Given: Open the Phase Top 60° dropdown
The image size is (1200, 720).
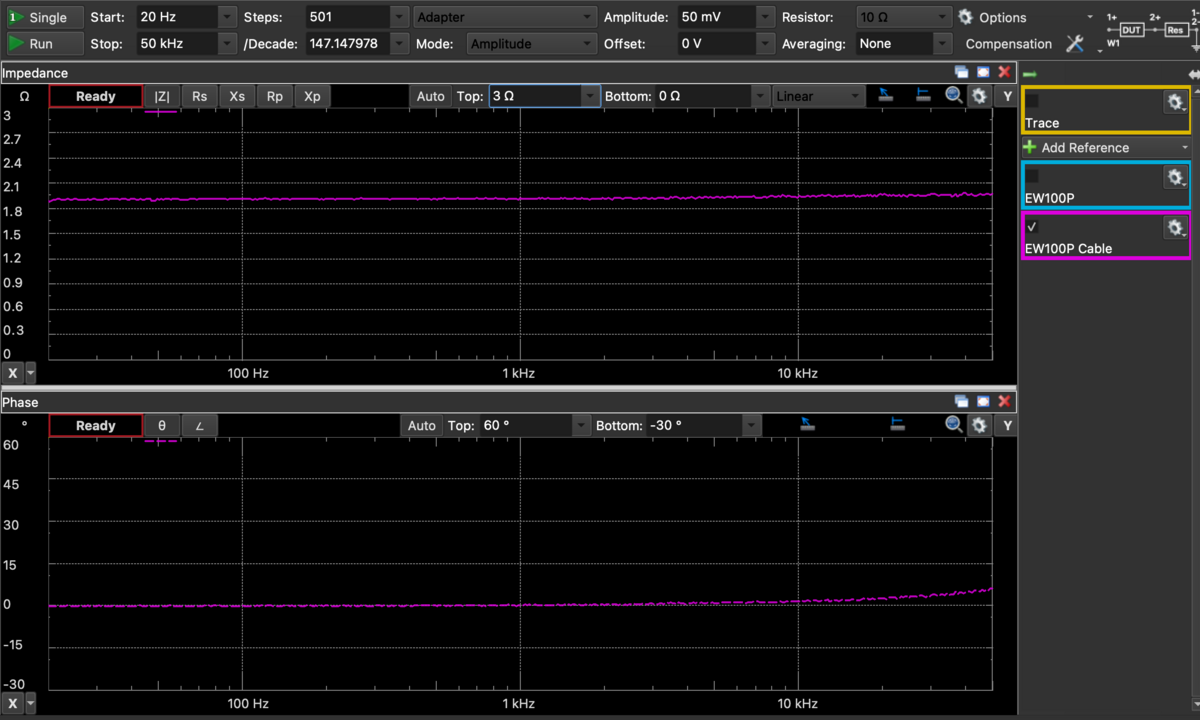Looking at the screenshot, I should click(581, 425).
